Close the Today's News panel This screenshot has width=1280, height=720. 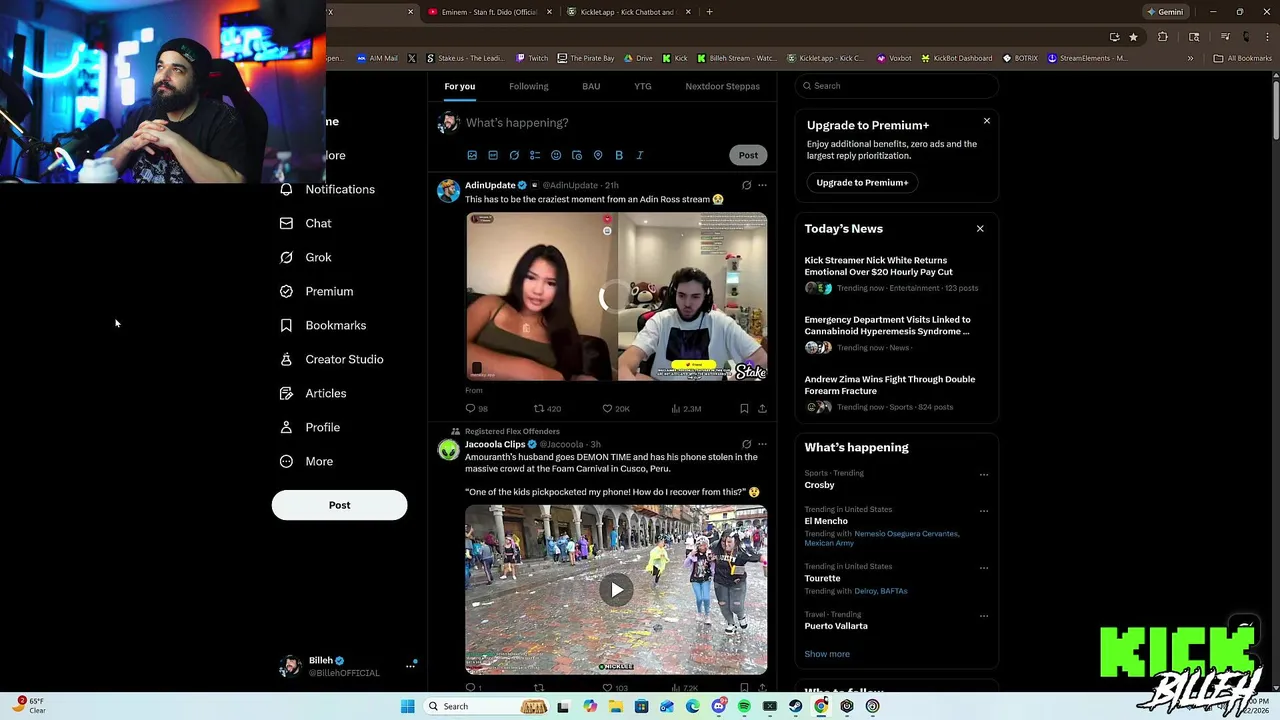point(980,229)
